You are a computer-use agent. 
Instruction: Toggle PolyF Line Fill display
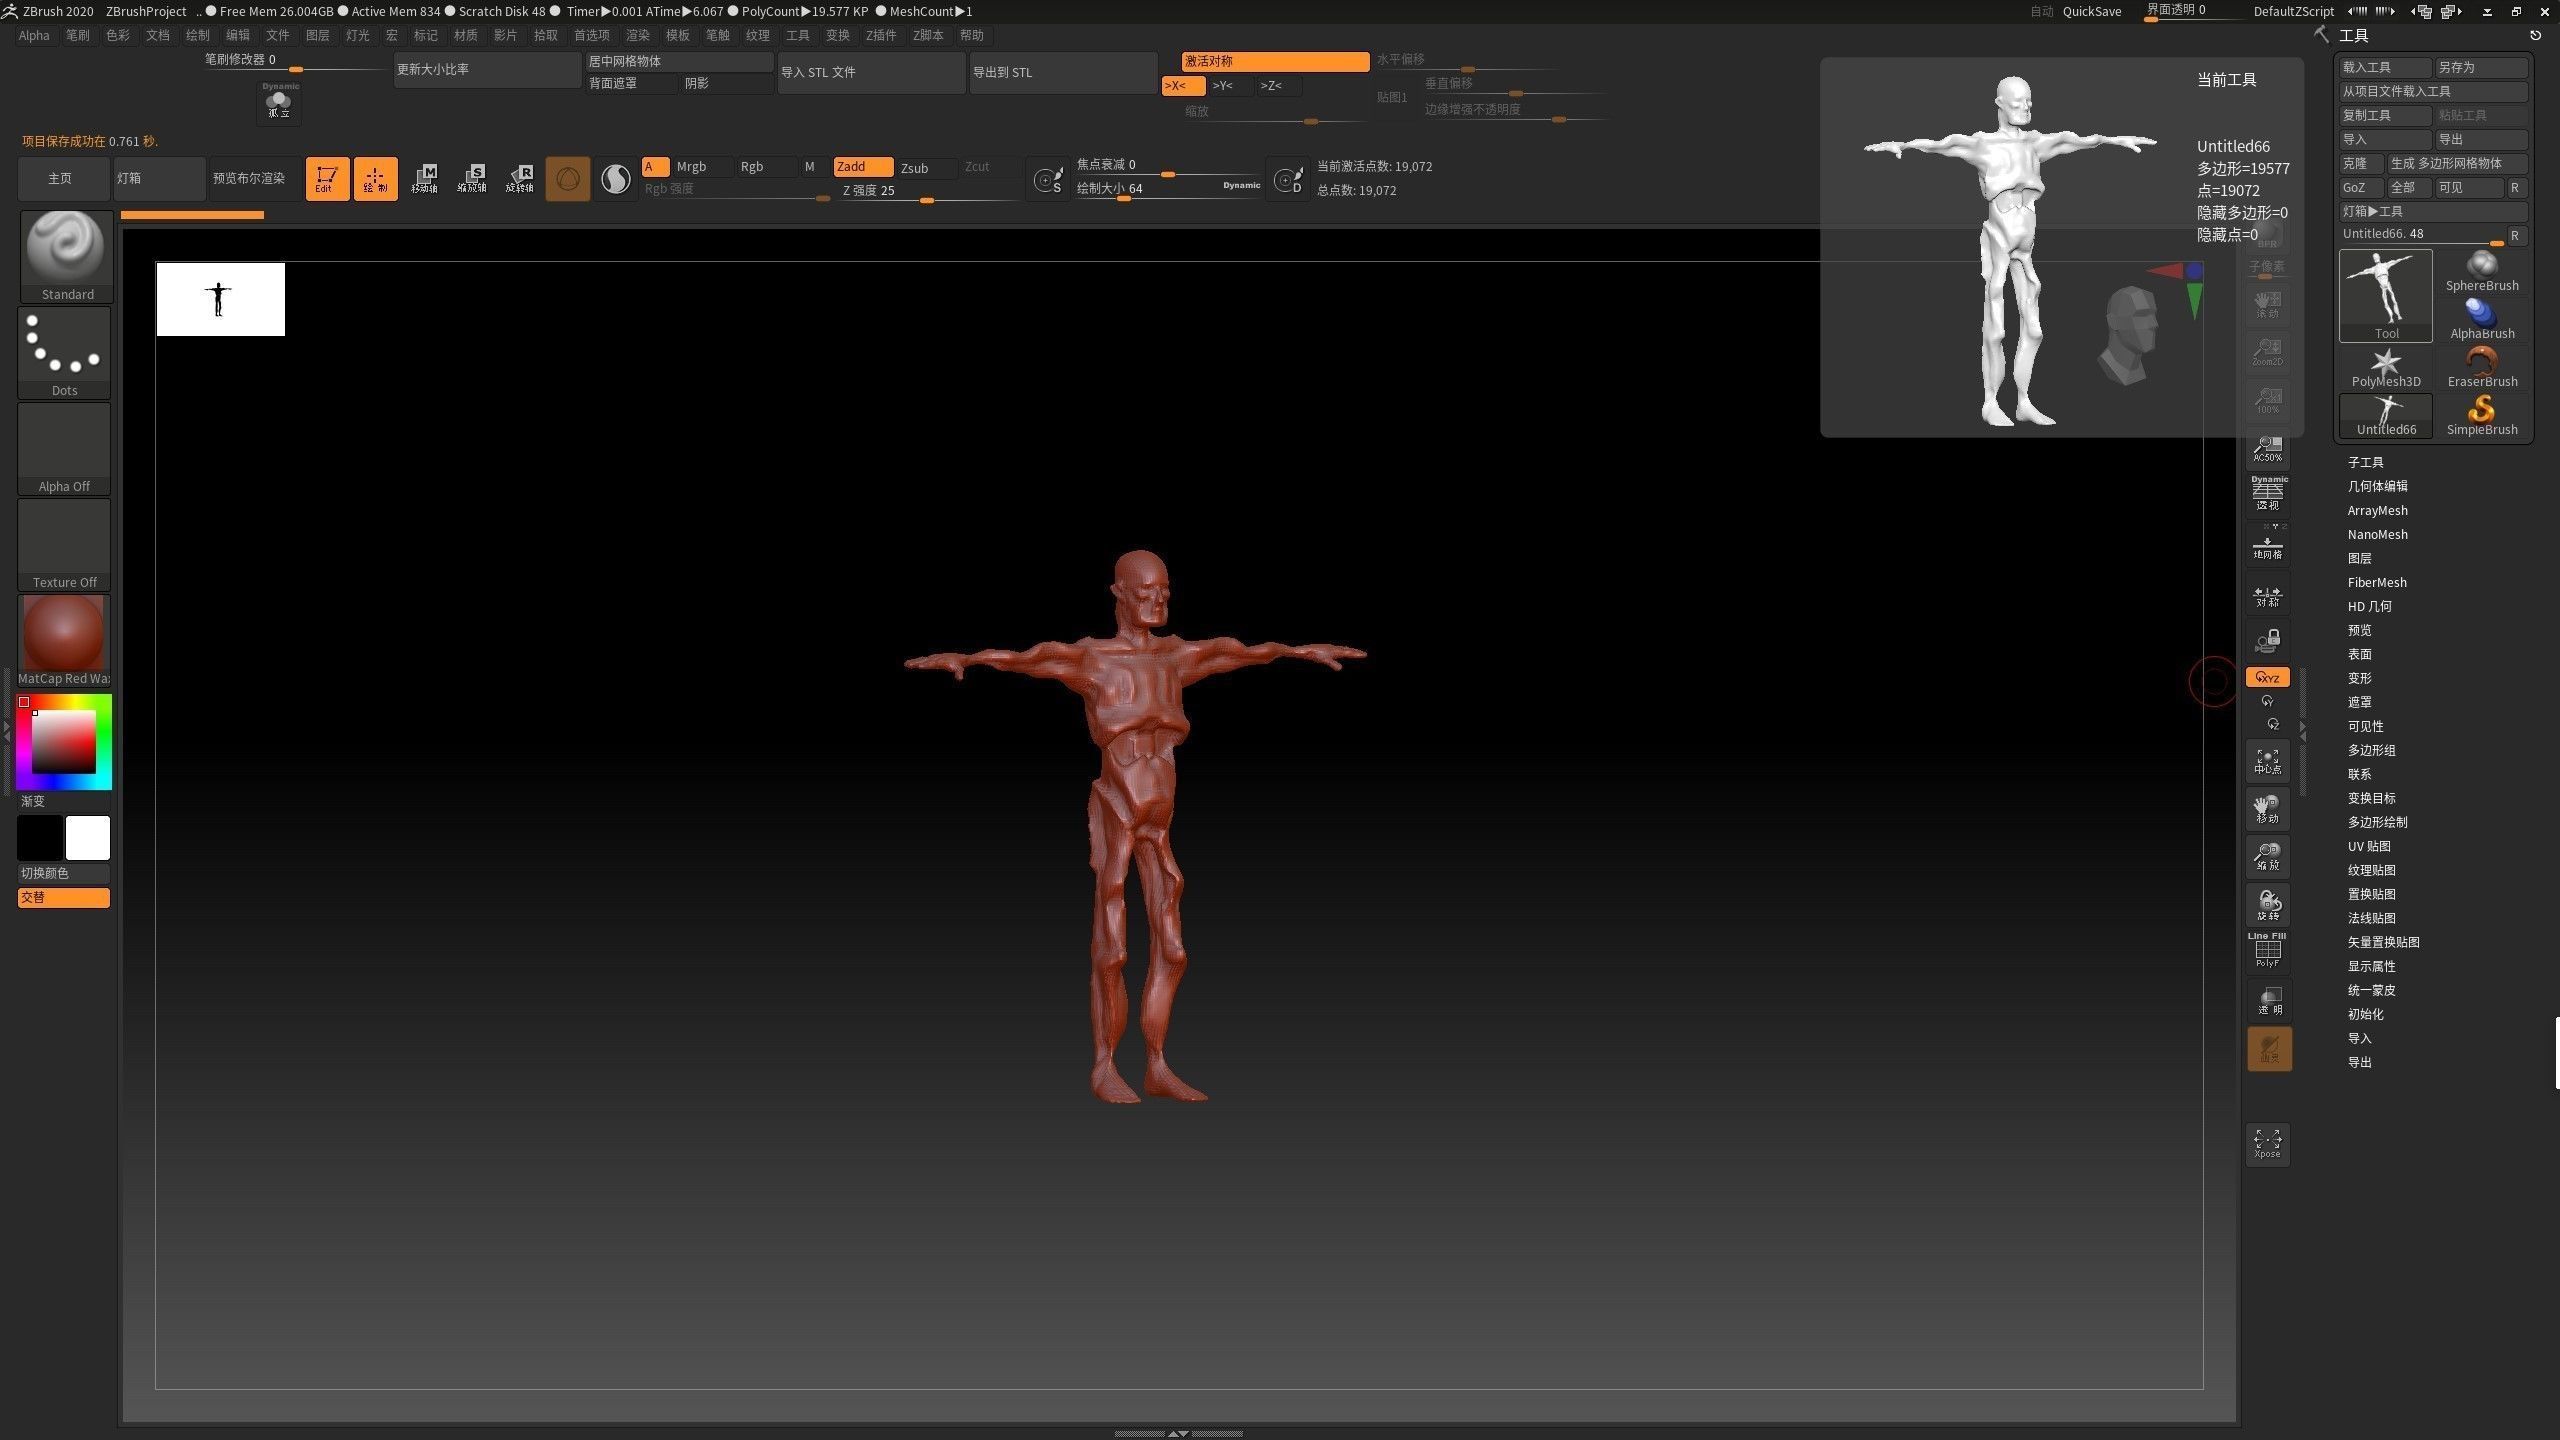[x=2268, y=951]
